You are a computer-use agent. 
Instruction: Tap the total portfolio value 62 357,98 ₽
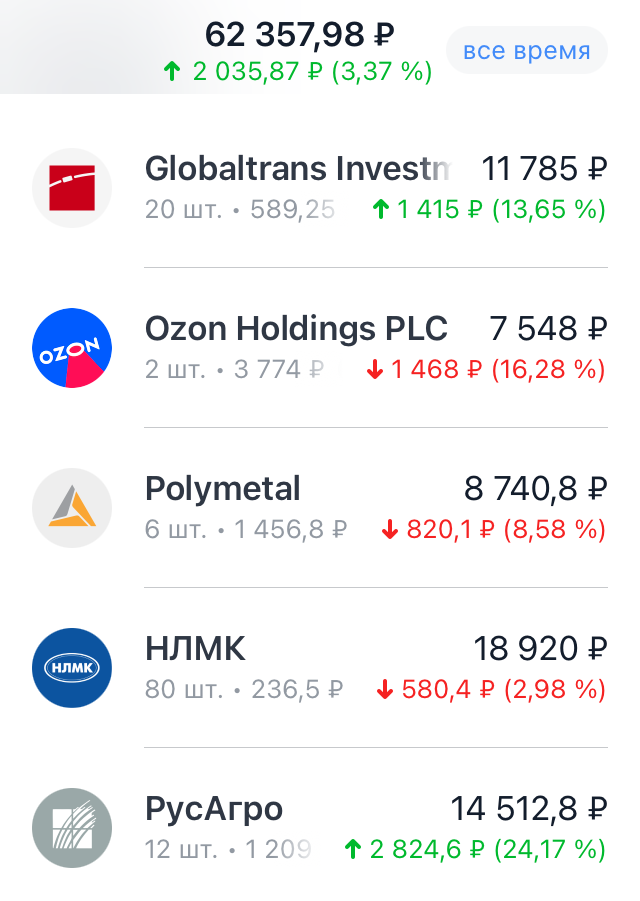click(299, 34)
